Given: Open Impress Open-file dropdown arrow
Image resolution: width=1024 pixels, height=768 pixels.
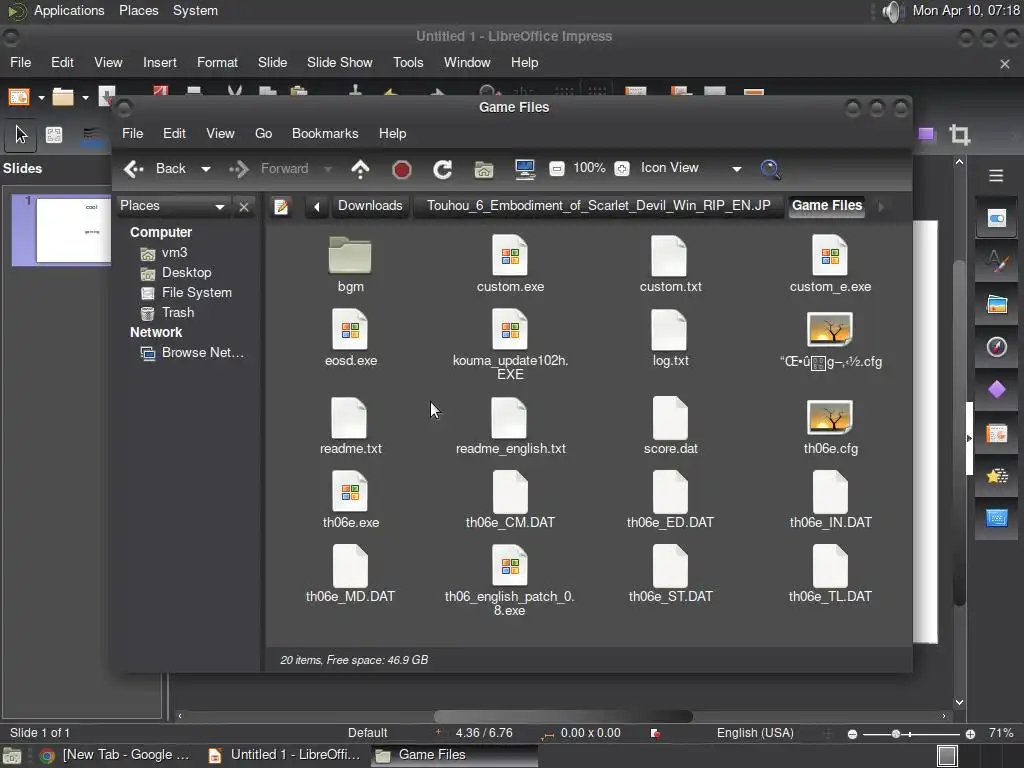Looking at the screenshot, I should coord(85,98).
